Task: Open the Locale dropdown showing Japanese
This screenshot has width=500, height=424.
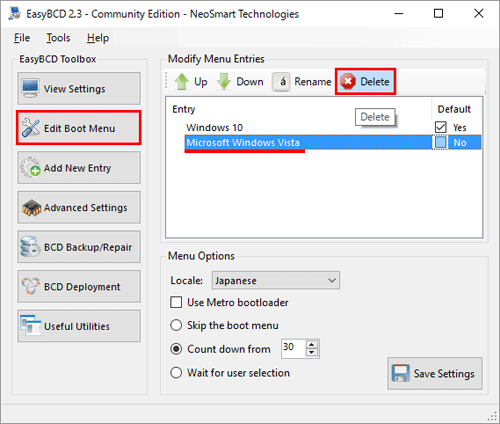Action: click(276, 280)
